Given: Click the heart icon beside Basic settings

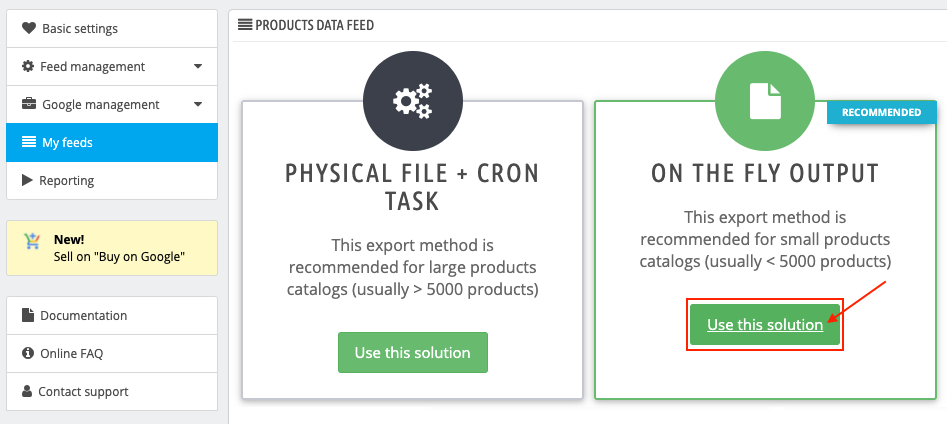Looking at the screenshot, I should coord(28,28).
